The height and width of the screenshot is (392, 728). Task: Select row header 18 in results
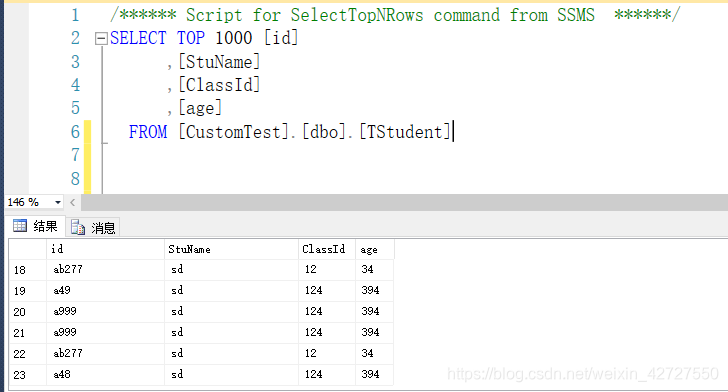[28, 270]
